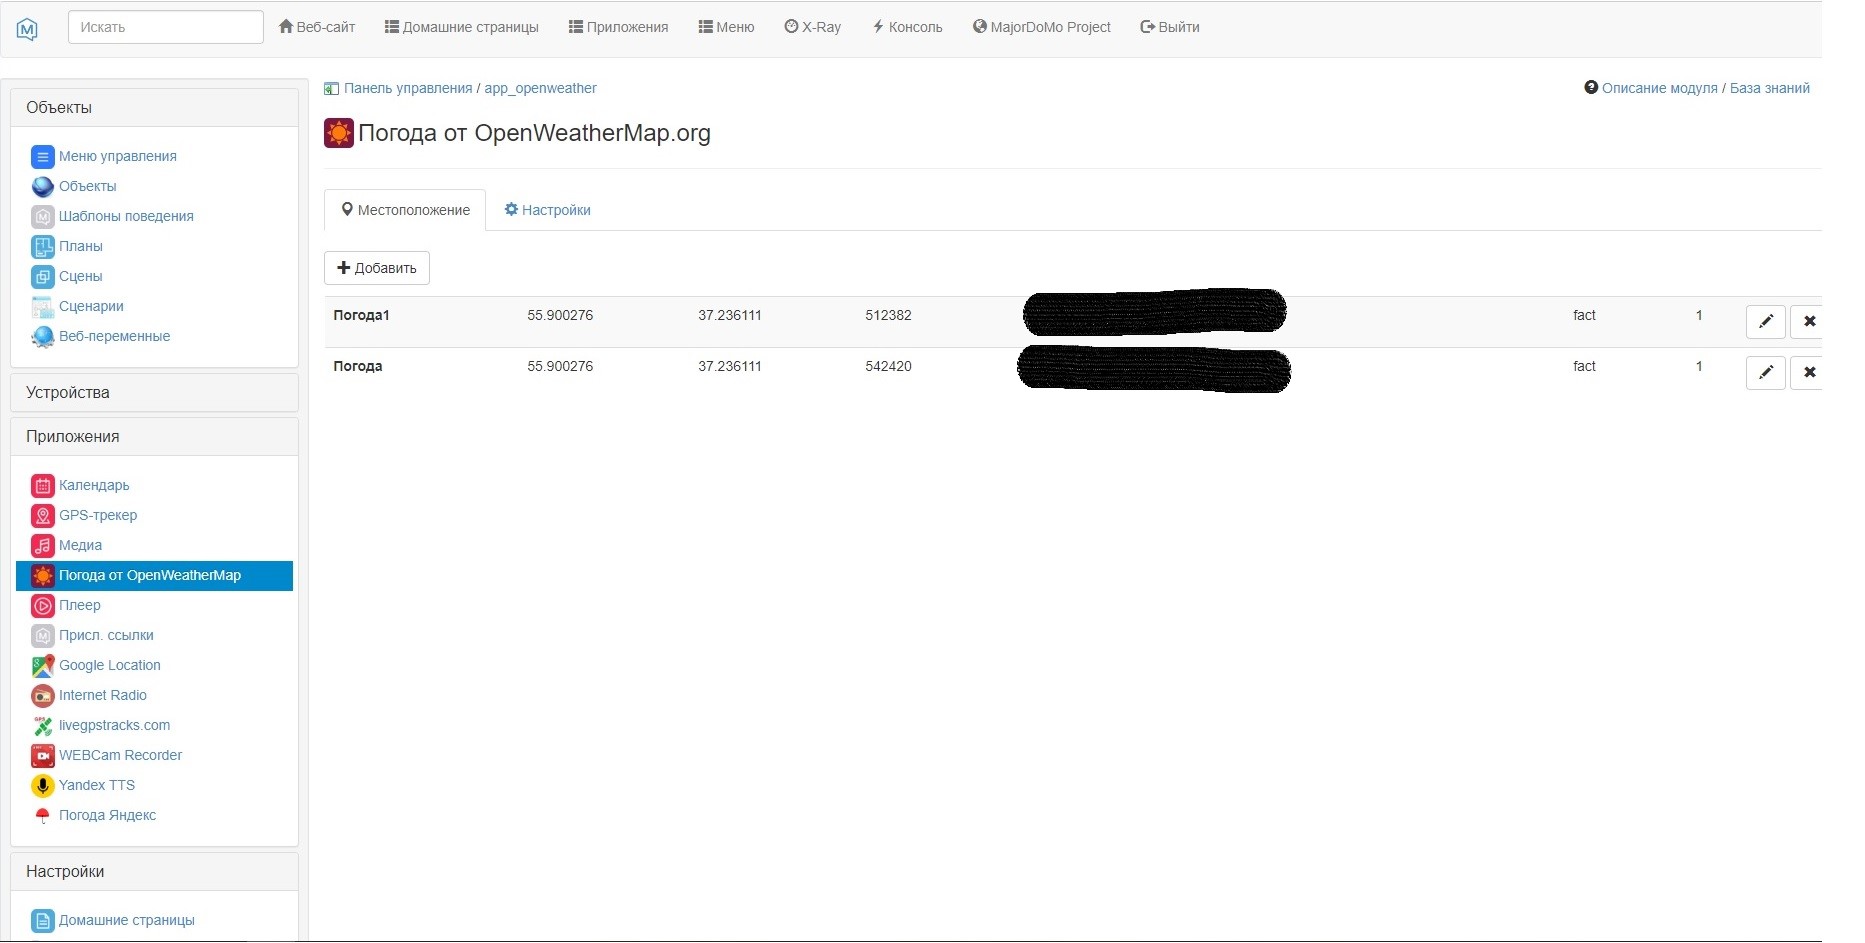The width and height of the screenshot is (1865, 943).
Task: Open the Меню navbar item
Action: click(x=727, y=27)
